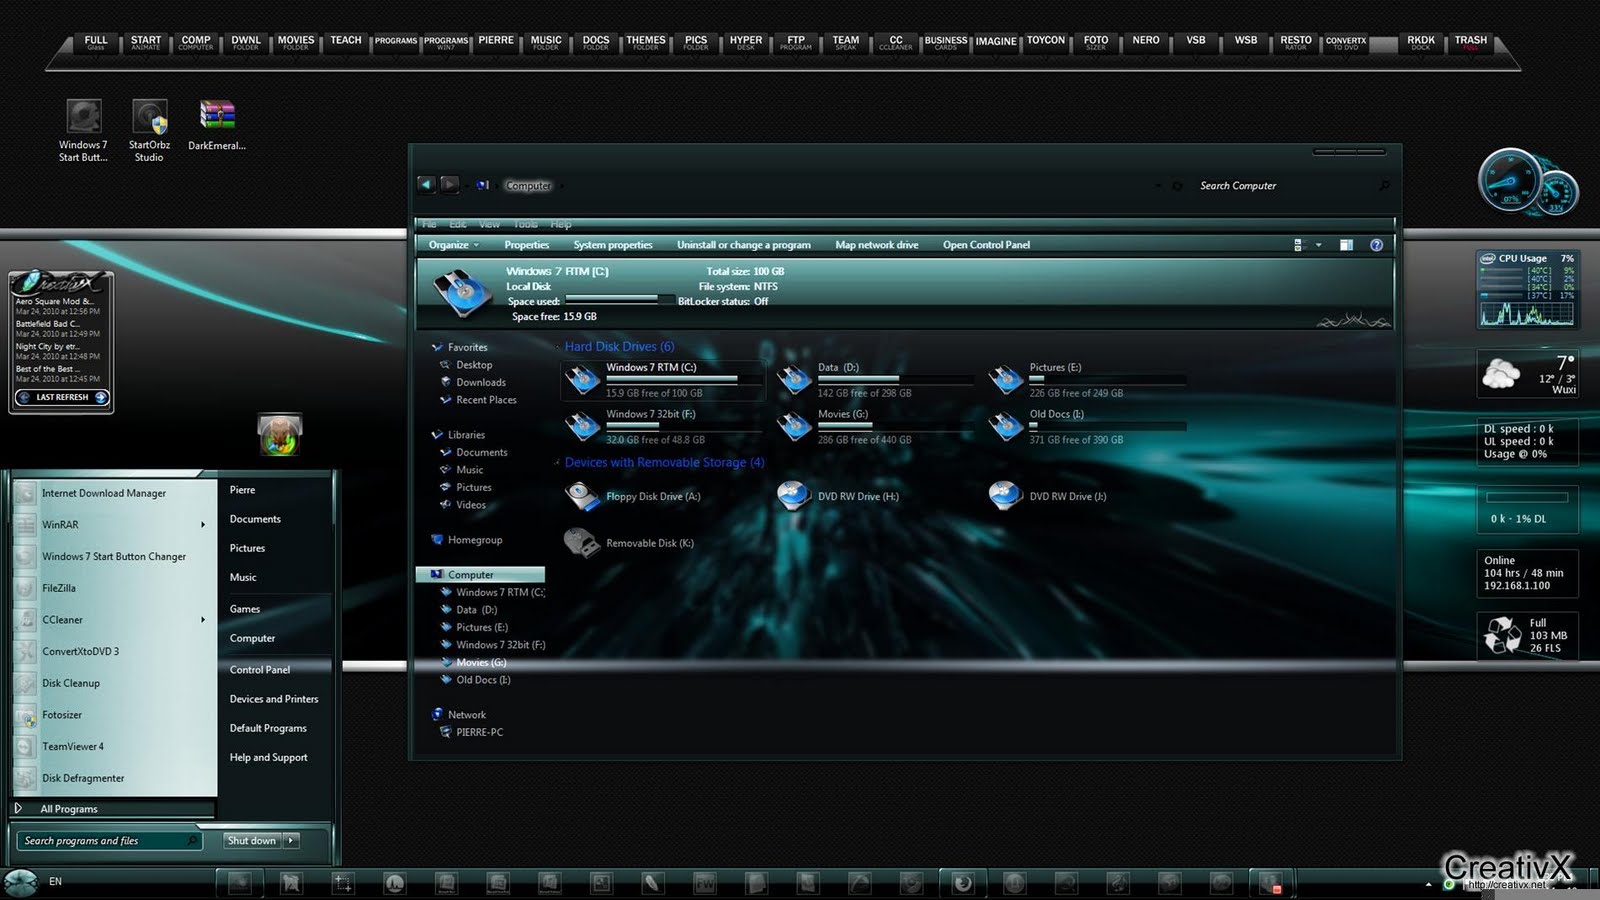Click Uninstall or change a program
Viewport: 1600px width, 900px height.
[744, 245]
